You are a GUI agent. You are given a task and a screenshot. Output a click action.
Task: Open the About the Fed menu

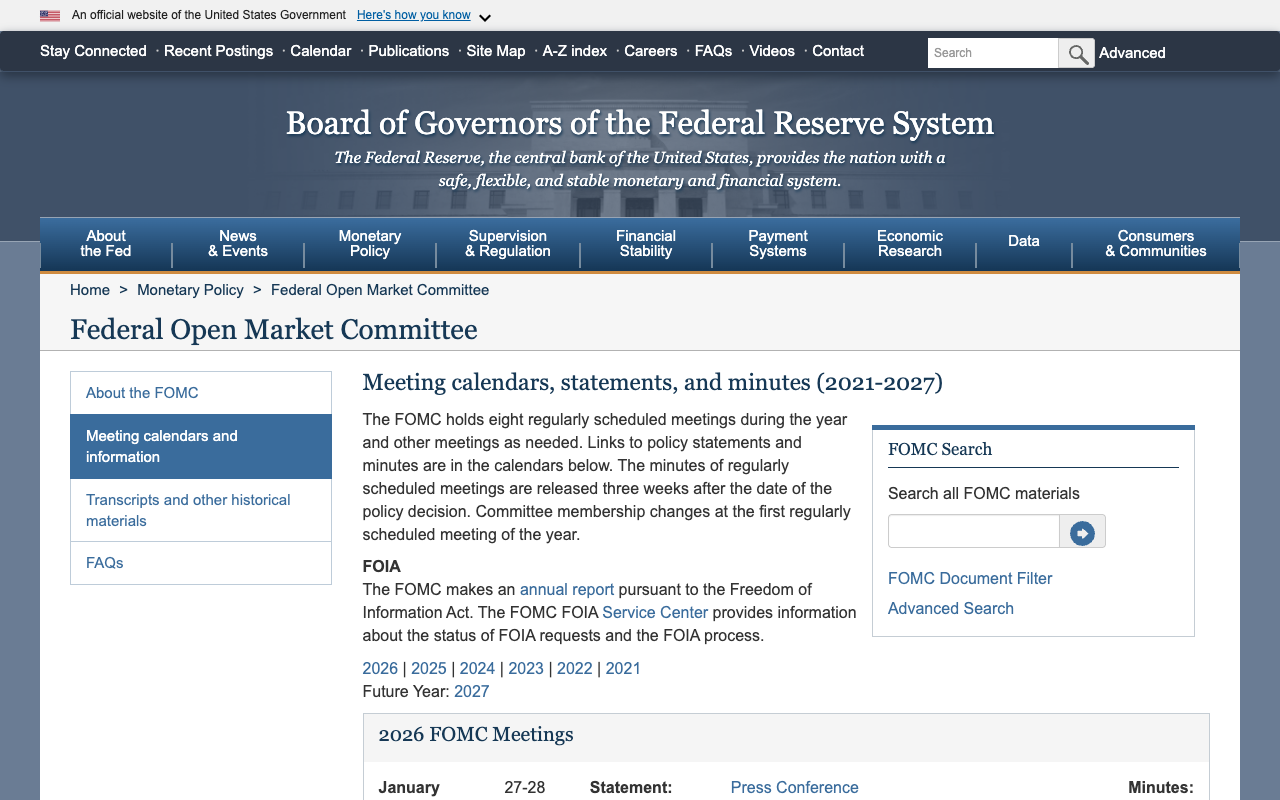[106, 243]
